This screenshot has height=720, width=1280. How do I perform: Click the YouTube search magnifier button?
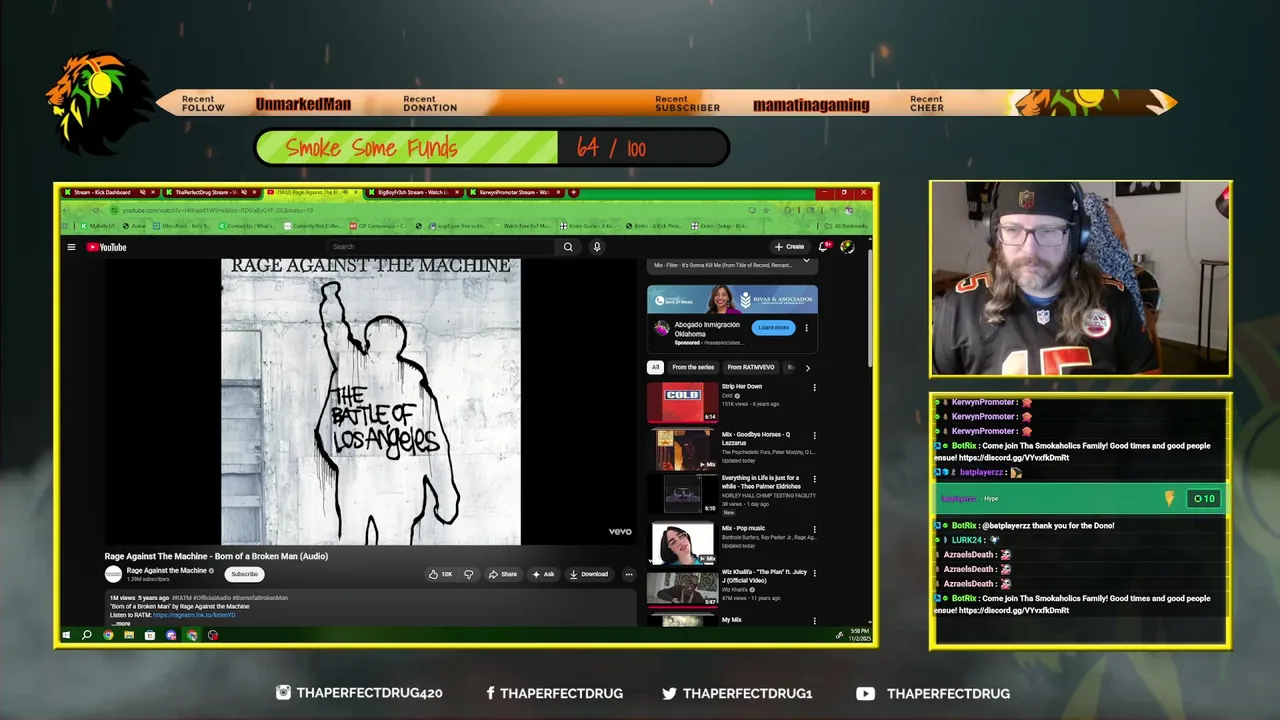point(568,247)
